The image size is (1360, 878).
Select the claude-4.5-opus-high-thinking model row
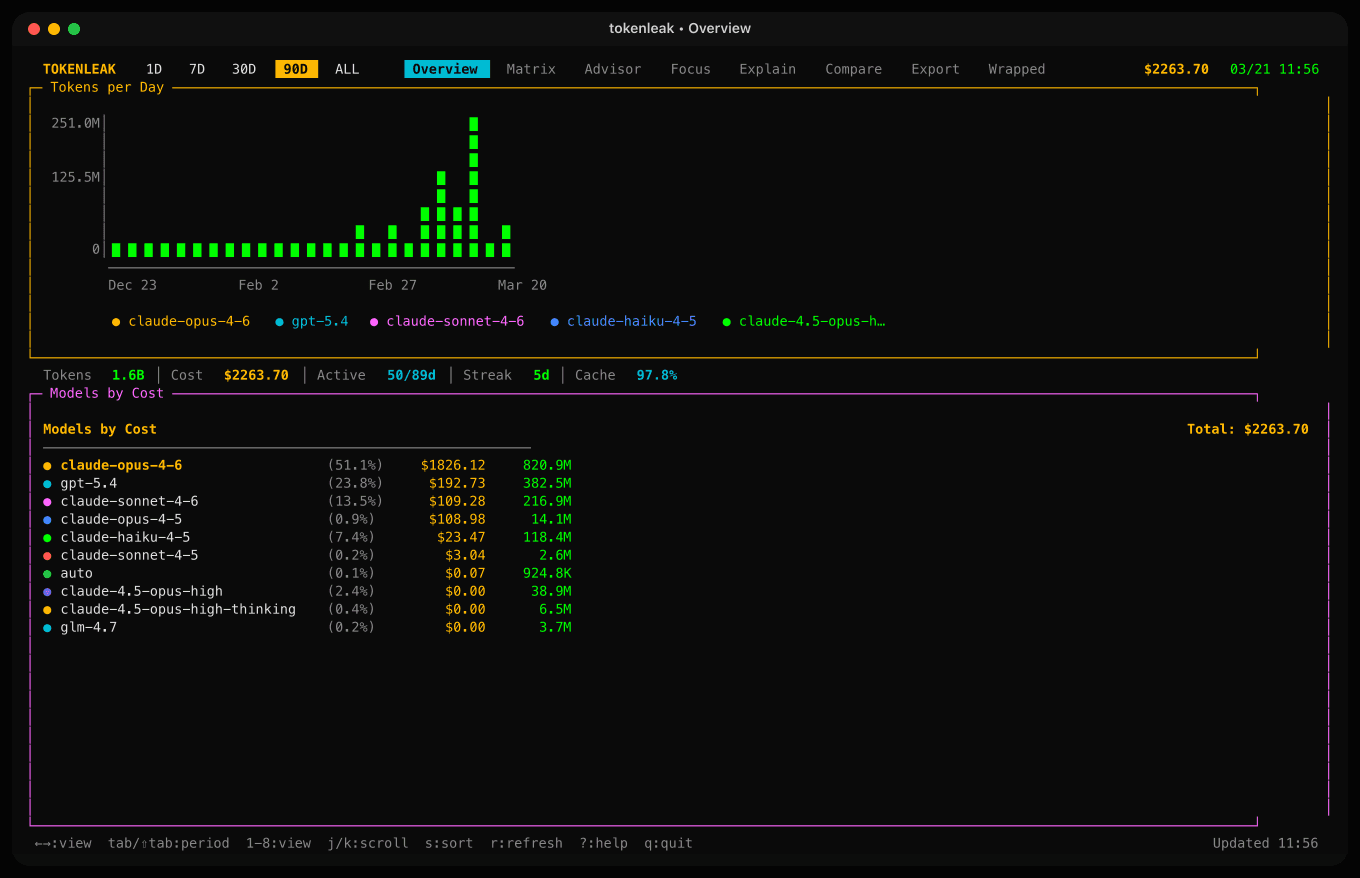coord(308,609)
